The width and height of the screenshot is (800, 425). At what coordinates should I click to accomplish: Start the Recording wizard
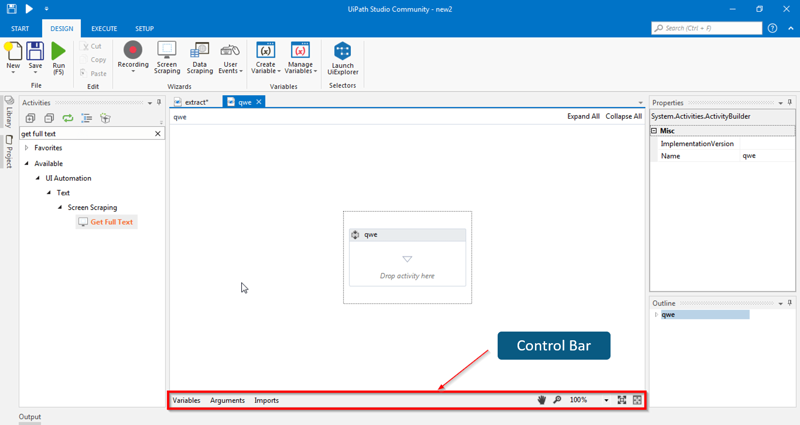(x=133, y=57)
